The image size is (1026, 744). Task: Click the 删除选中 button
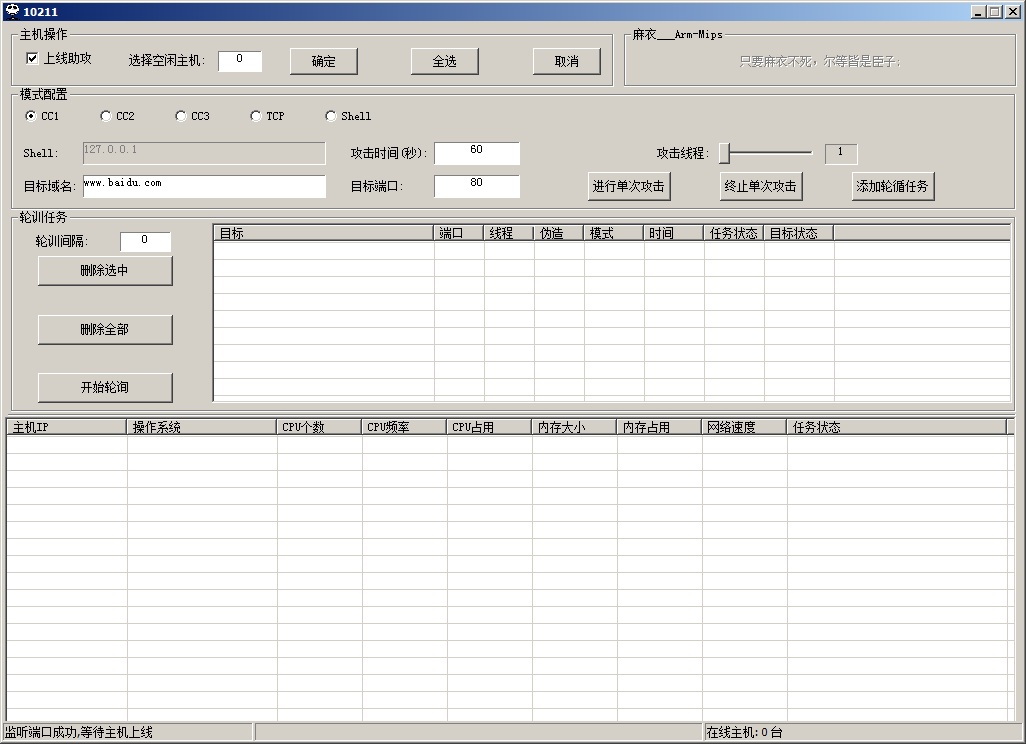pos(105,271)
